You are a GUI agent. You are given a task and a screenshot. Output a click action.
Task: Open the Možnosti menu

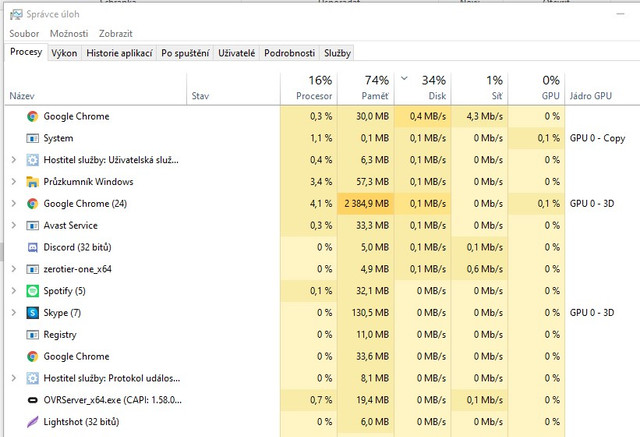[x=69, y=34]
